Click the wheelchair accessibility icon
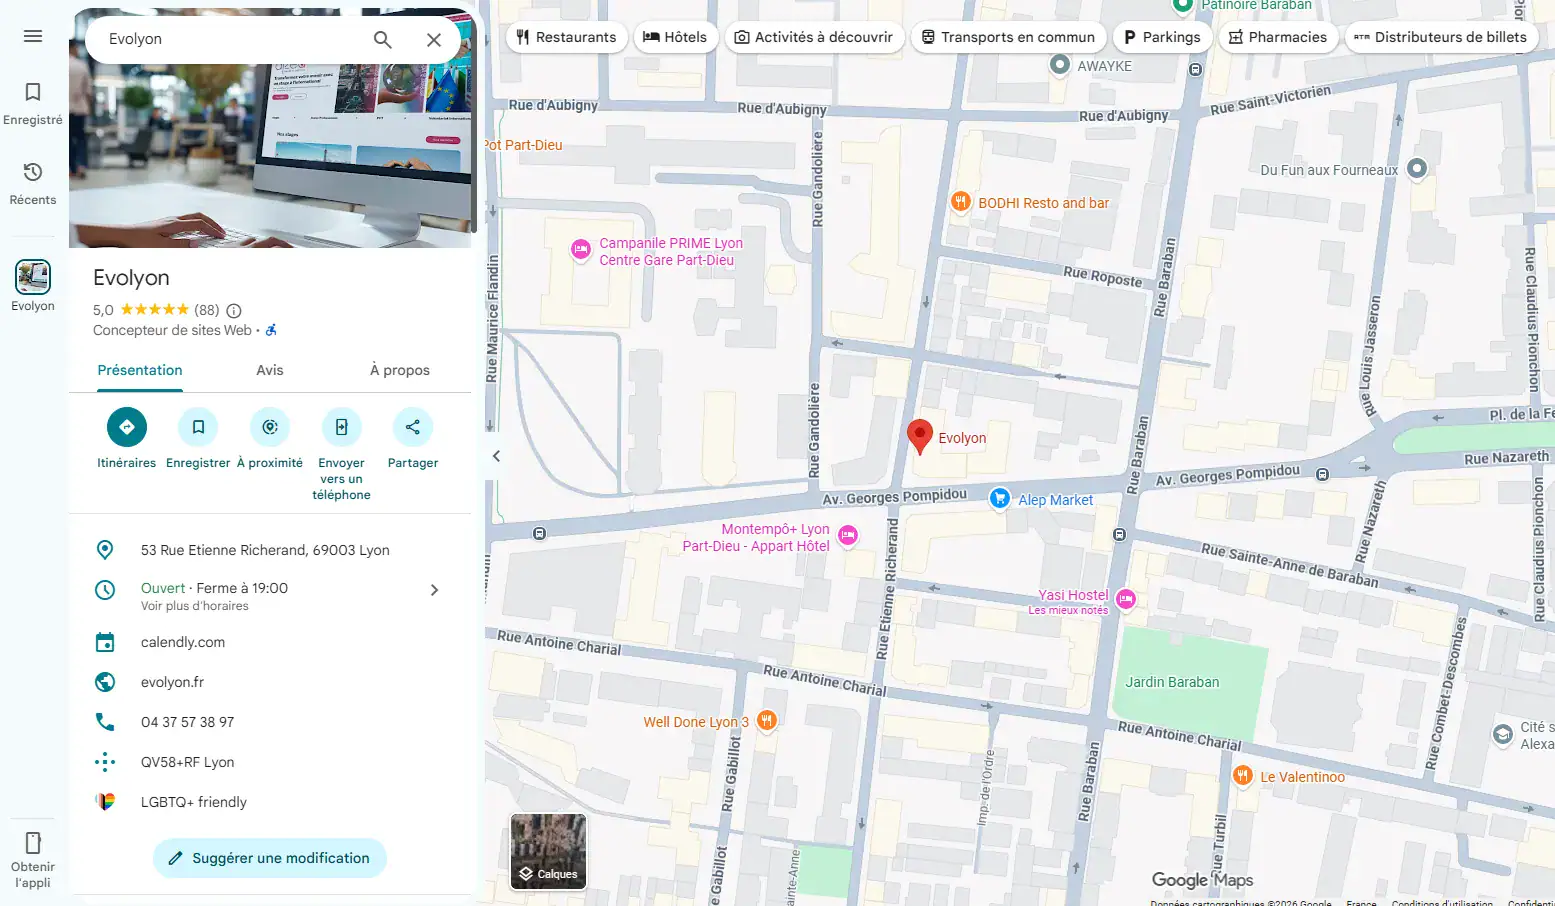 [271, 330]
